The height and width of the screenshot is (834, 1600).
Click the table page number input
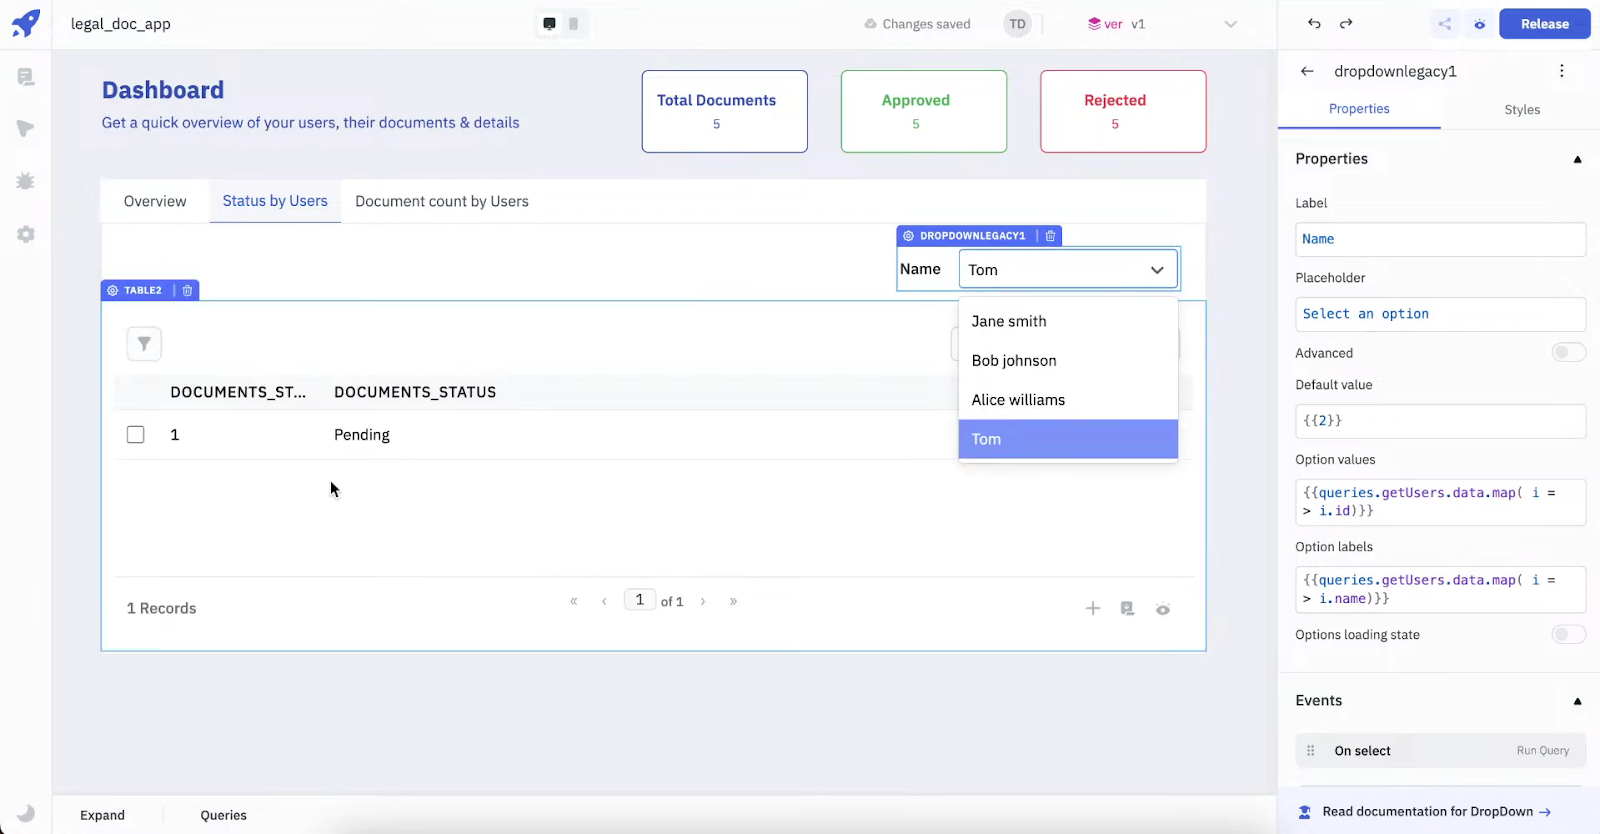pos(640,600)
